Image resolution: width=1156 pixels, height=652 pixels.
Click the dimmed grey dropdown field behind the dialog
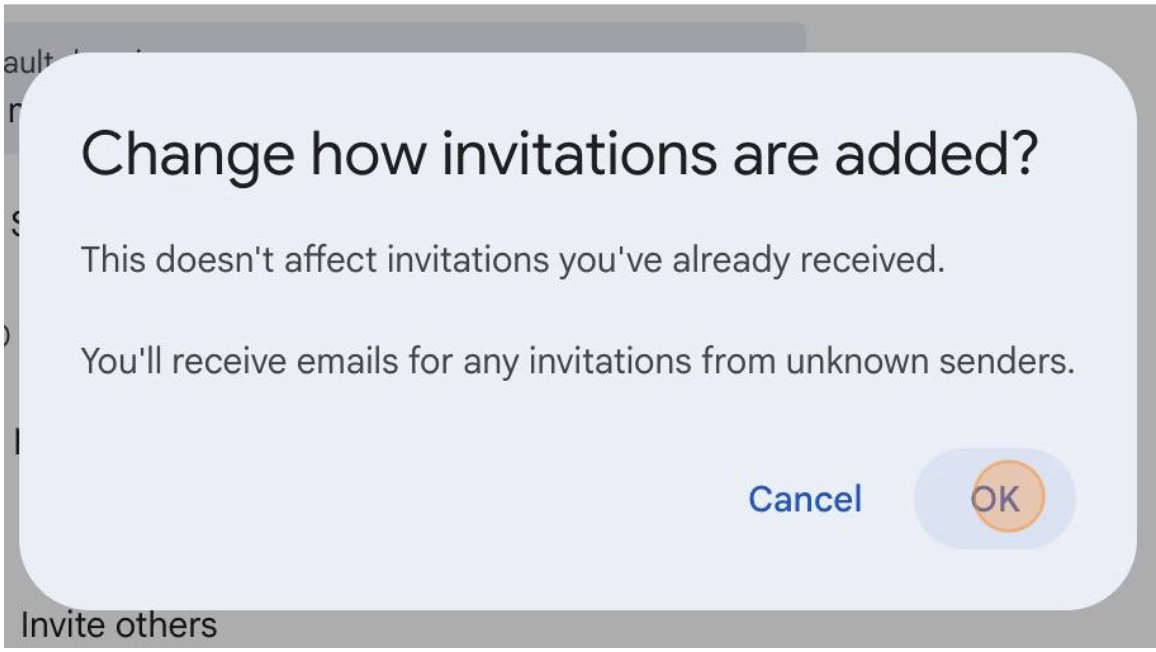pyautogui.click(x=500, y=38)
